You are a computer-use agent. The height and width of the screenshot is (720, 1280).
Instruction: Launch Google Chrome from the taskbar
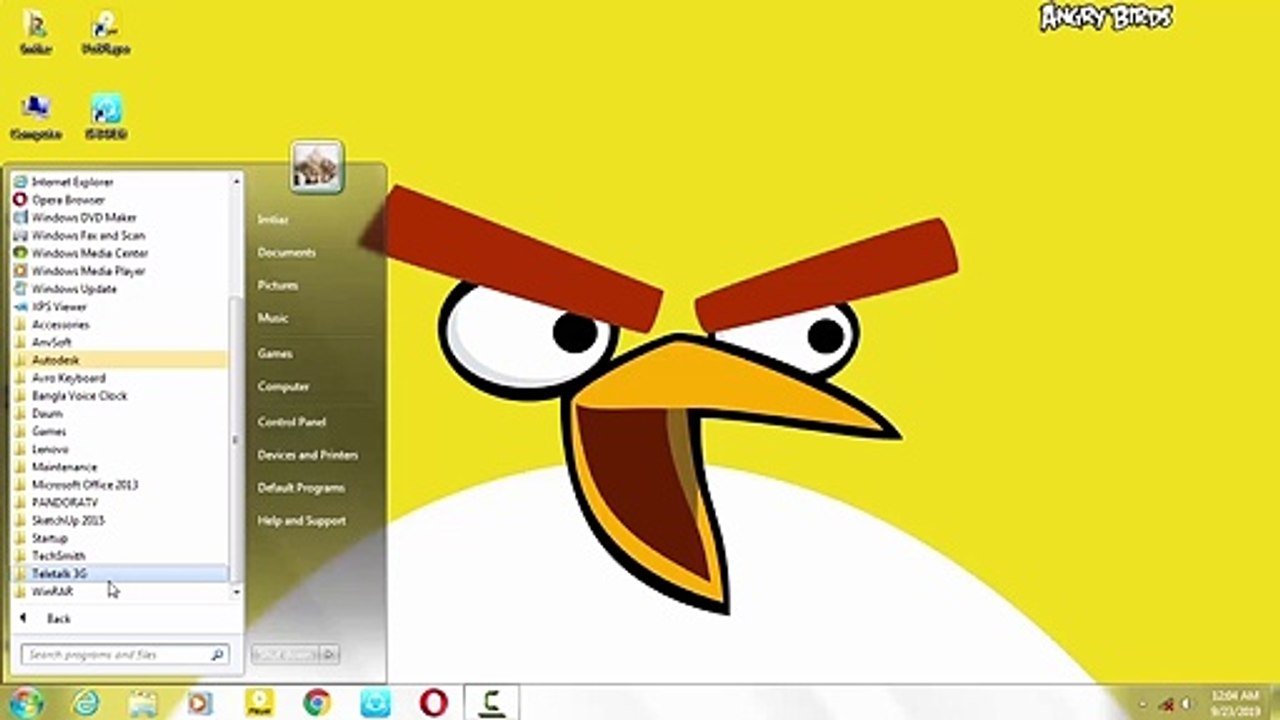click(317, 703)
